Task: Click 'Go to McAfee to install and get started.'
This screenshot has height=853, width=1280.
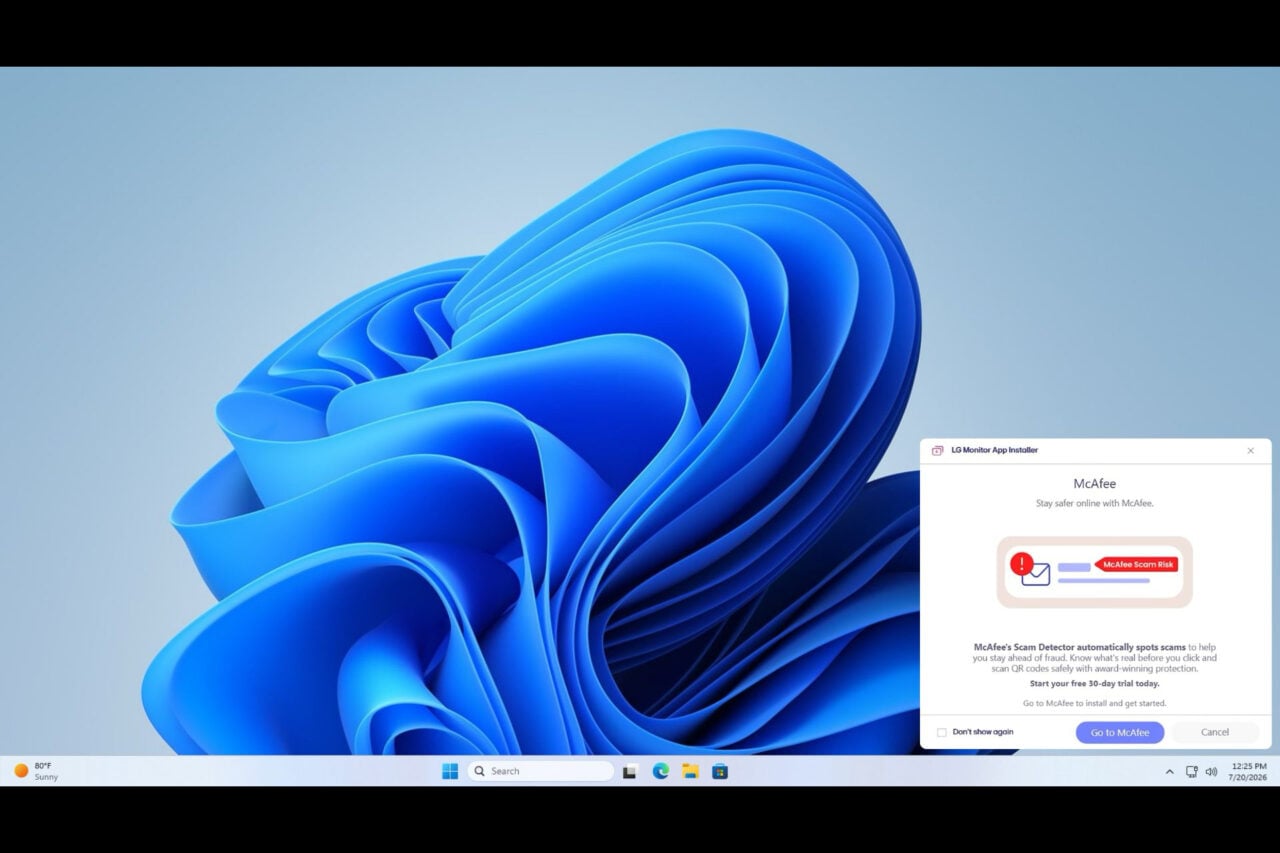Action: tap(1095, 704)
